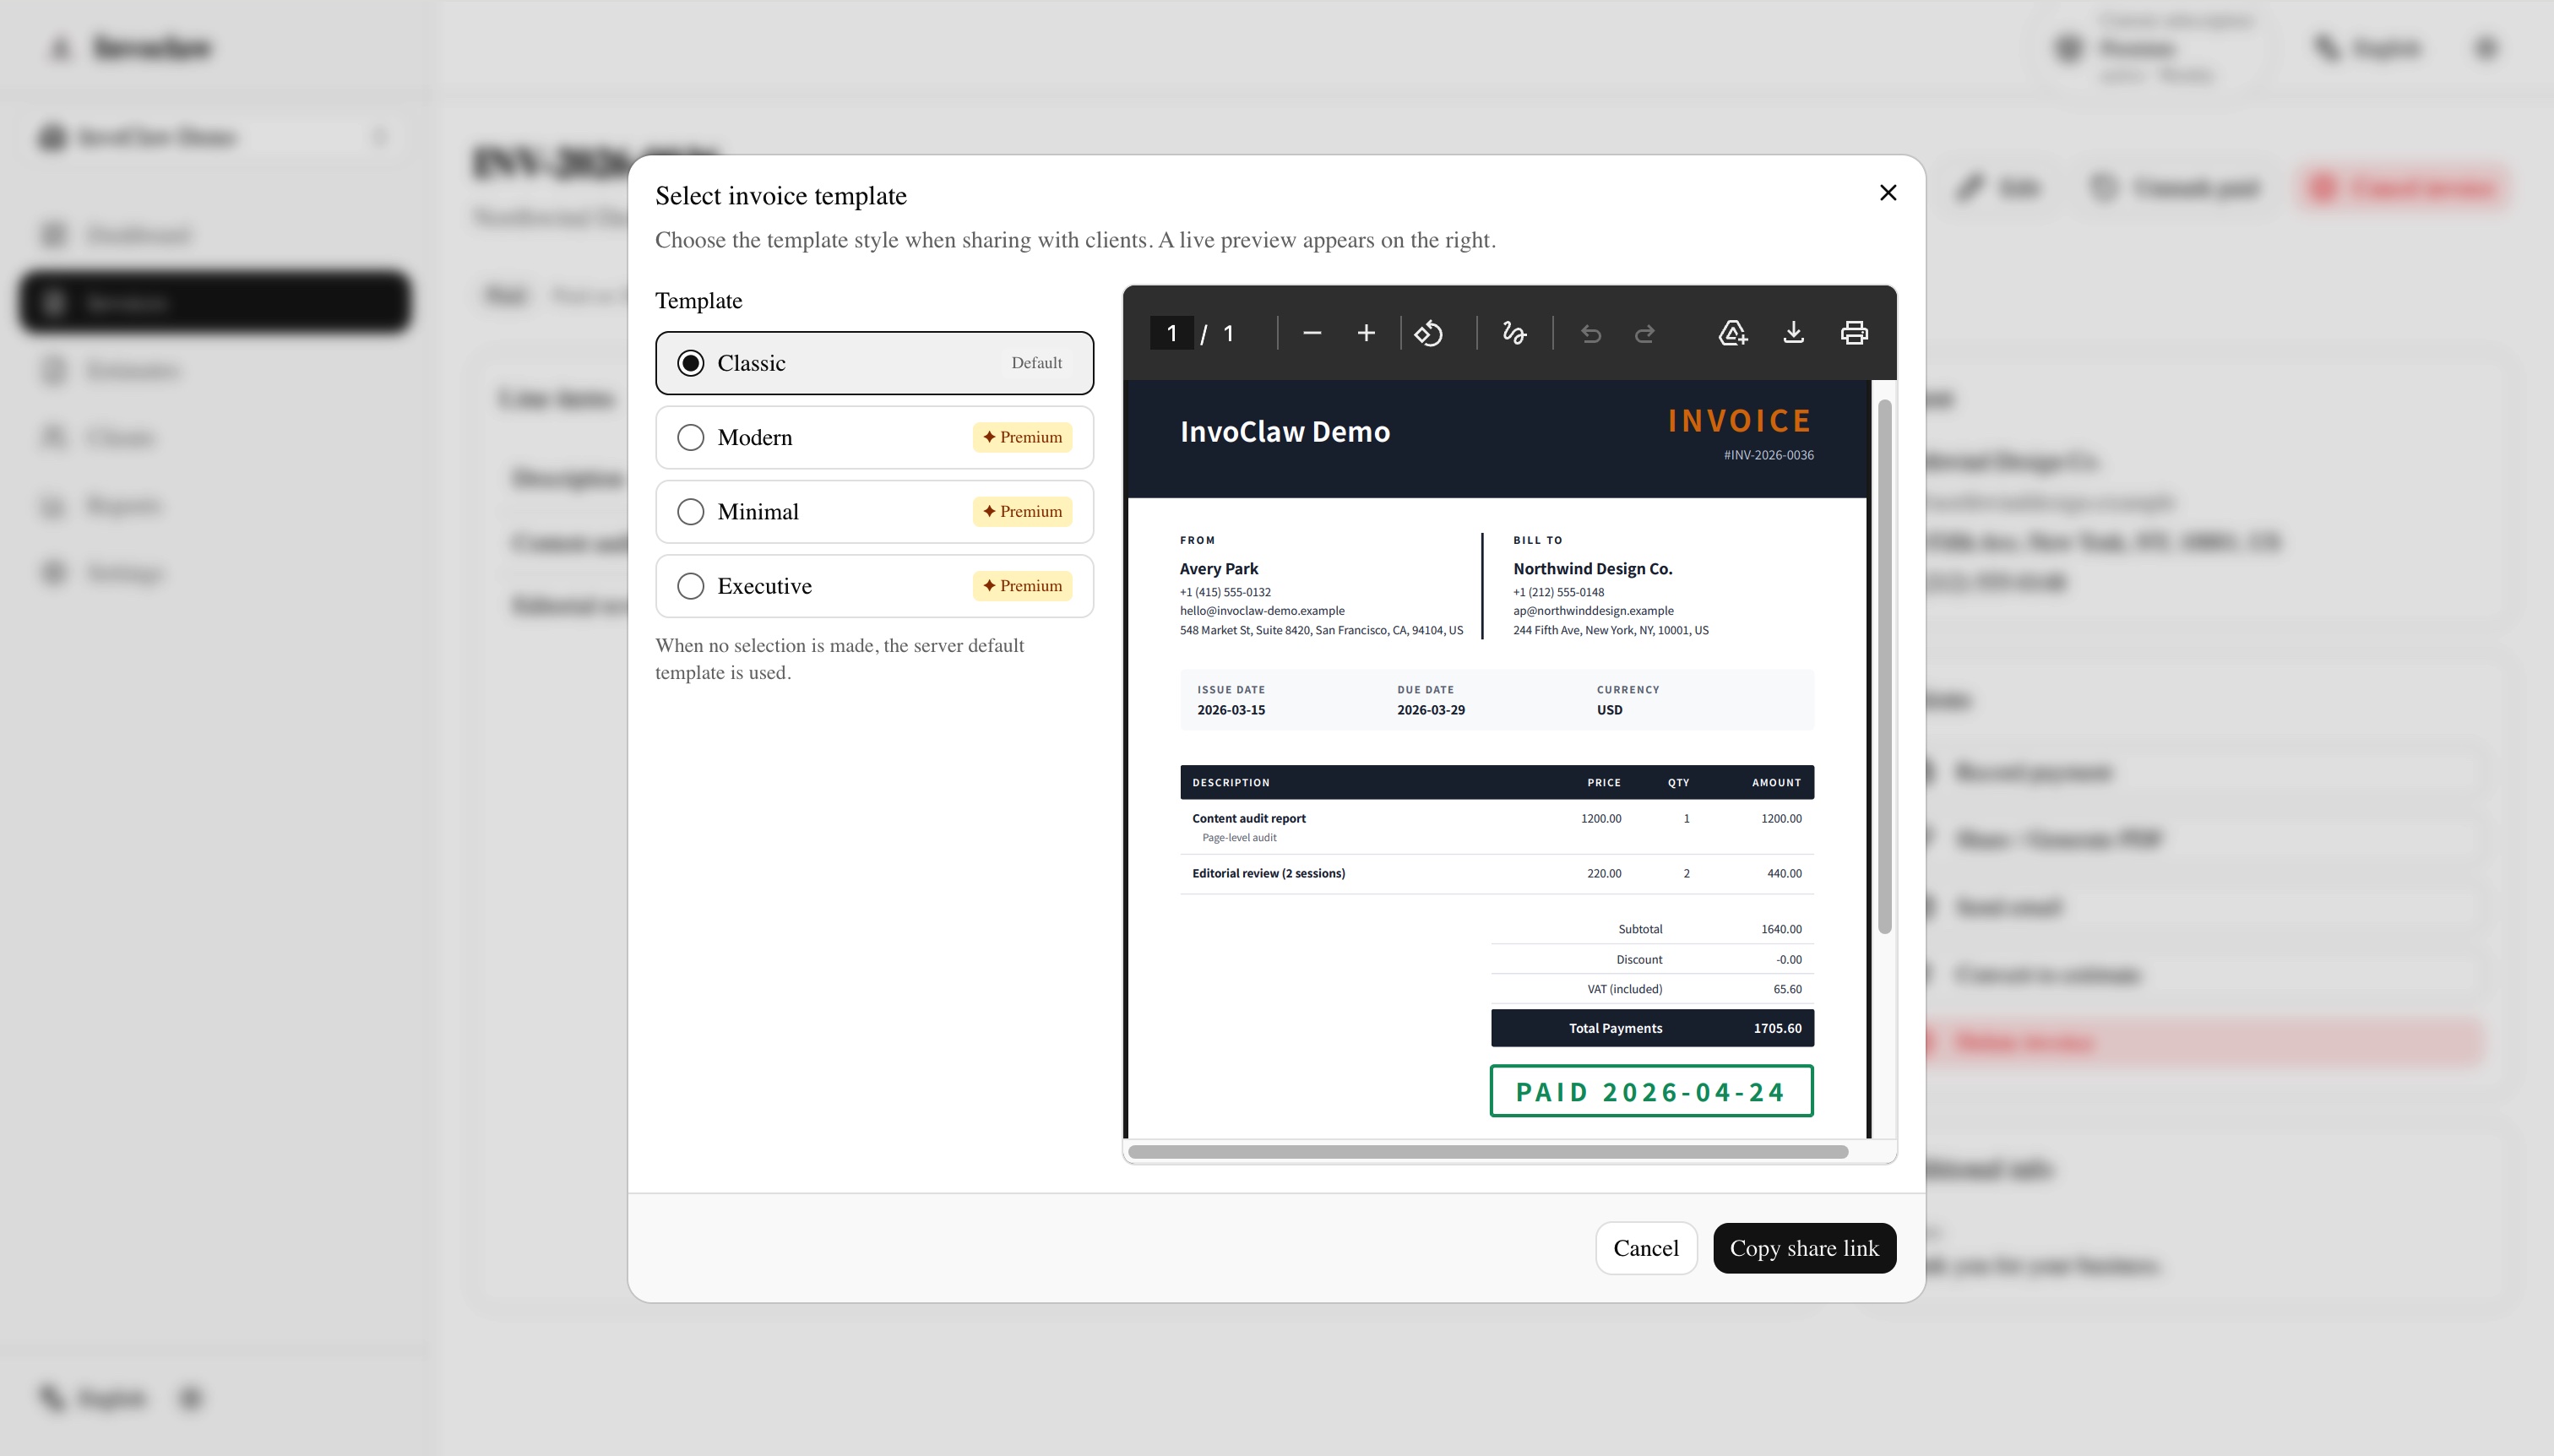Image resolution: width=2554 pixels, height=1456 pixels.
Task: Click the invoice number #INV-2026-0036
Action: tap(1768, 455)
